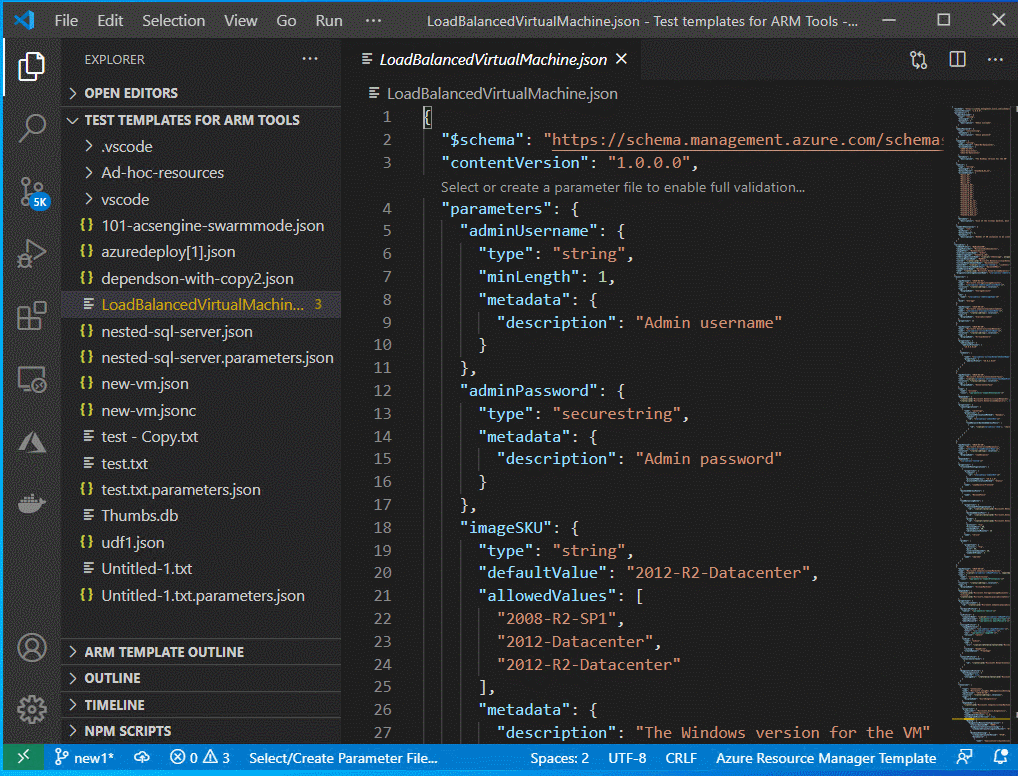Open the Docker view in activity bar
The height and width of the screenshot is (776, 1018).
click(31, 503)
